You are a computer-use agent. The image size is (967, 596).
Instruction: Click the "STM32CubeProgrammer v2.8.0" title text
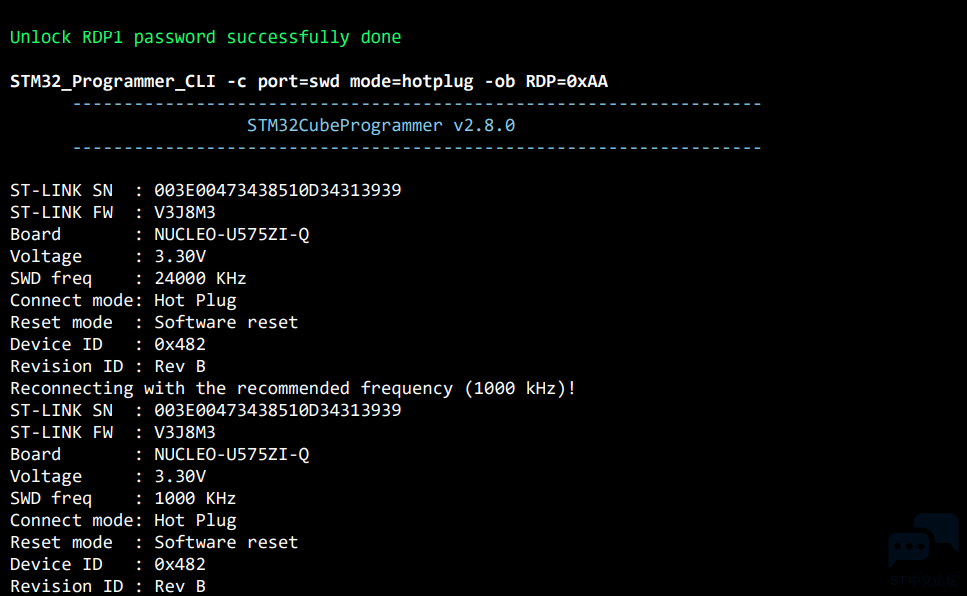click(x=381, y=126)
